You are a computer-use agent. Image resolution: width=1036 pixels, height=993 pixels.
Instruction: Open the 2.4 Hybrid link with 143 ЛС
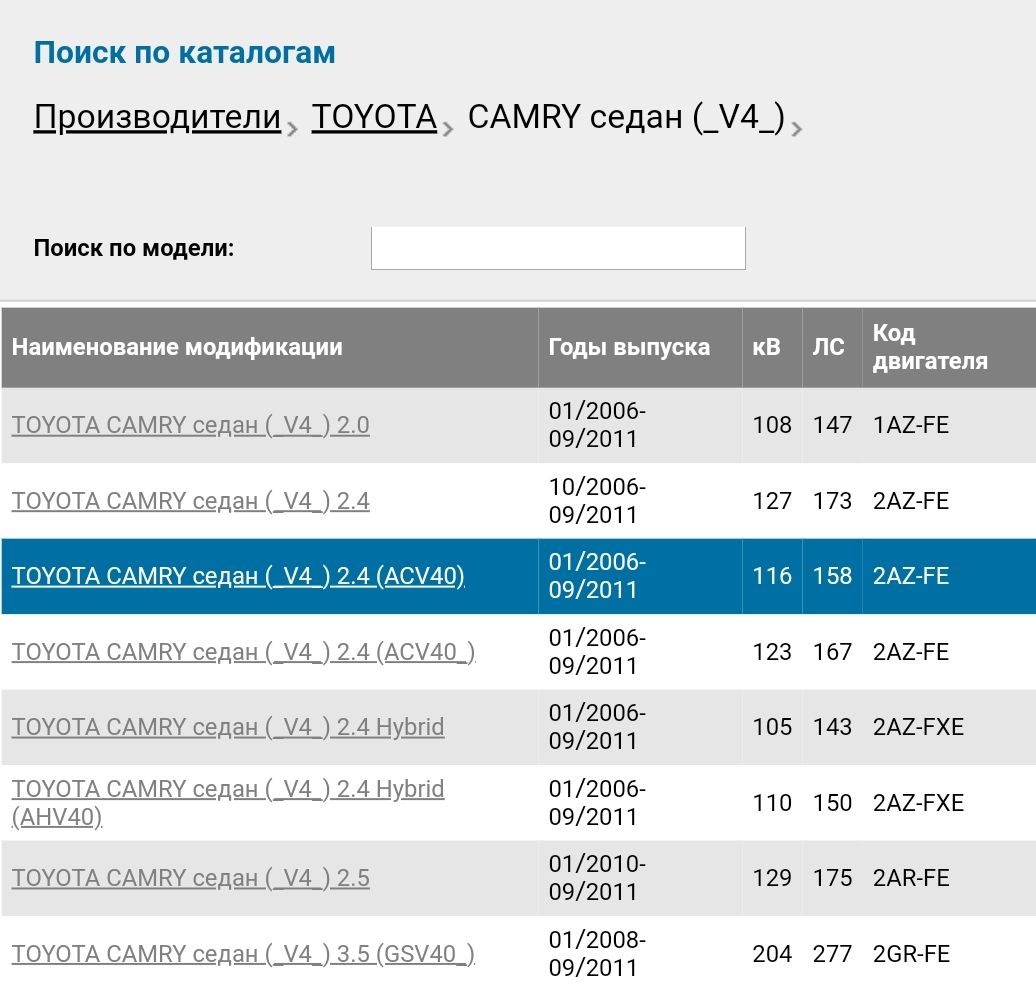228,727
